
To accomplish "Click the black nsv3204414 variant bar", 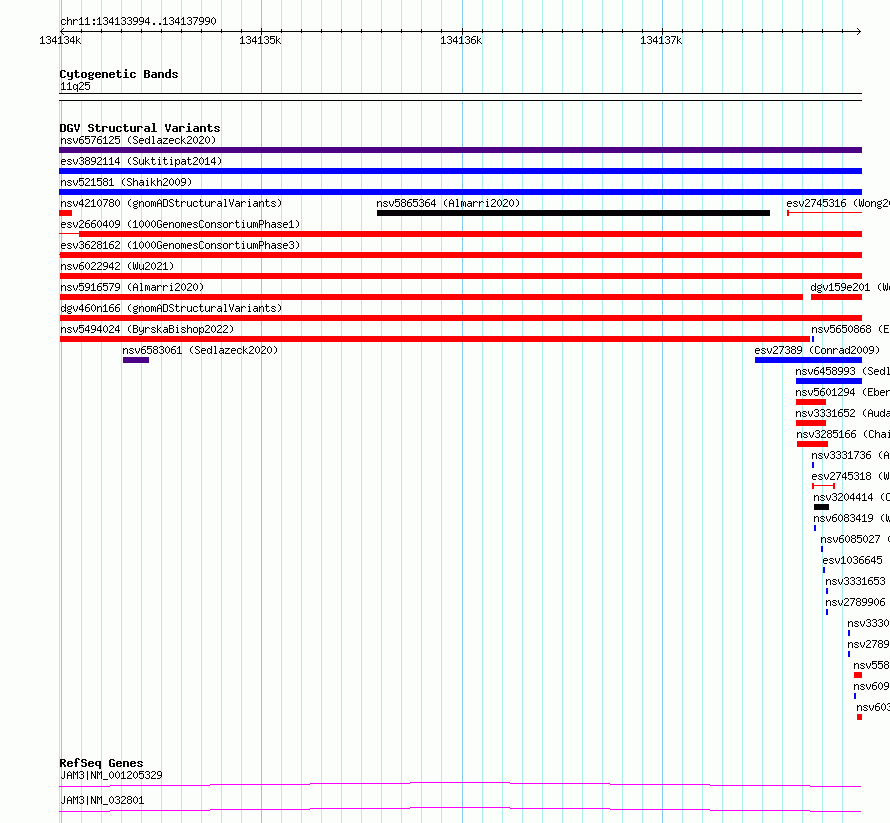I will pyautogui.click(x=821, y=507).
